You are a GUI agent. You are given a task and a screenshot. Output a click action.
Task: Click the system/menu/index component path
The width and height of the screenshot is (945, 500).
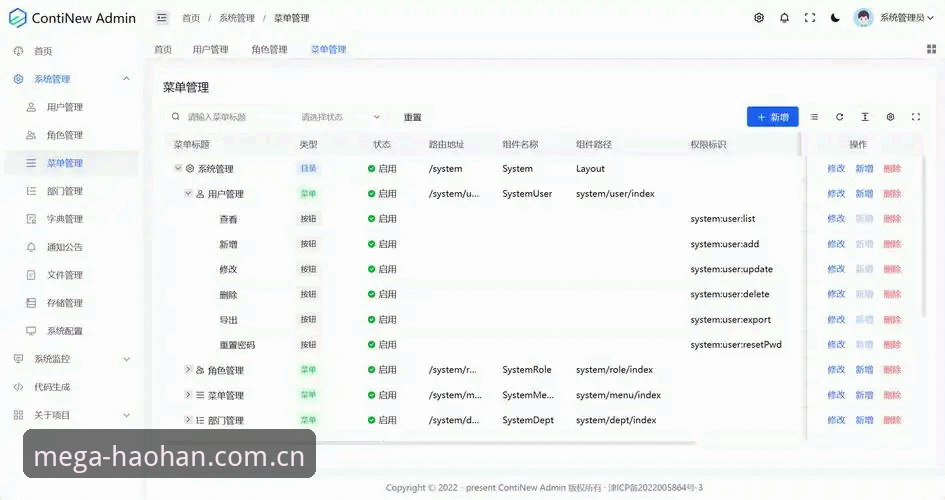[618, 395]
